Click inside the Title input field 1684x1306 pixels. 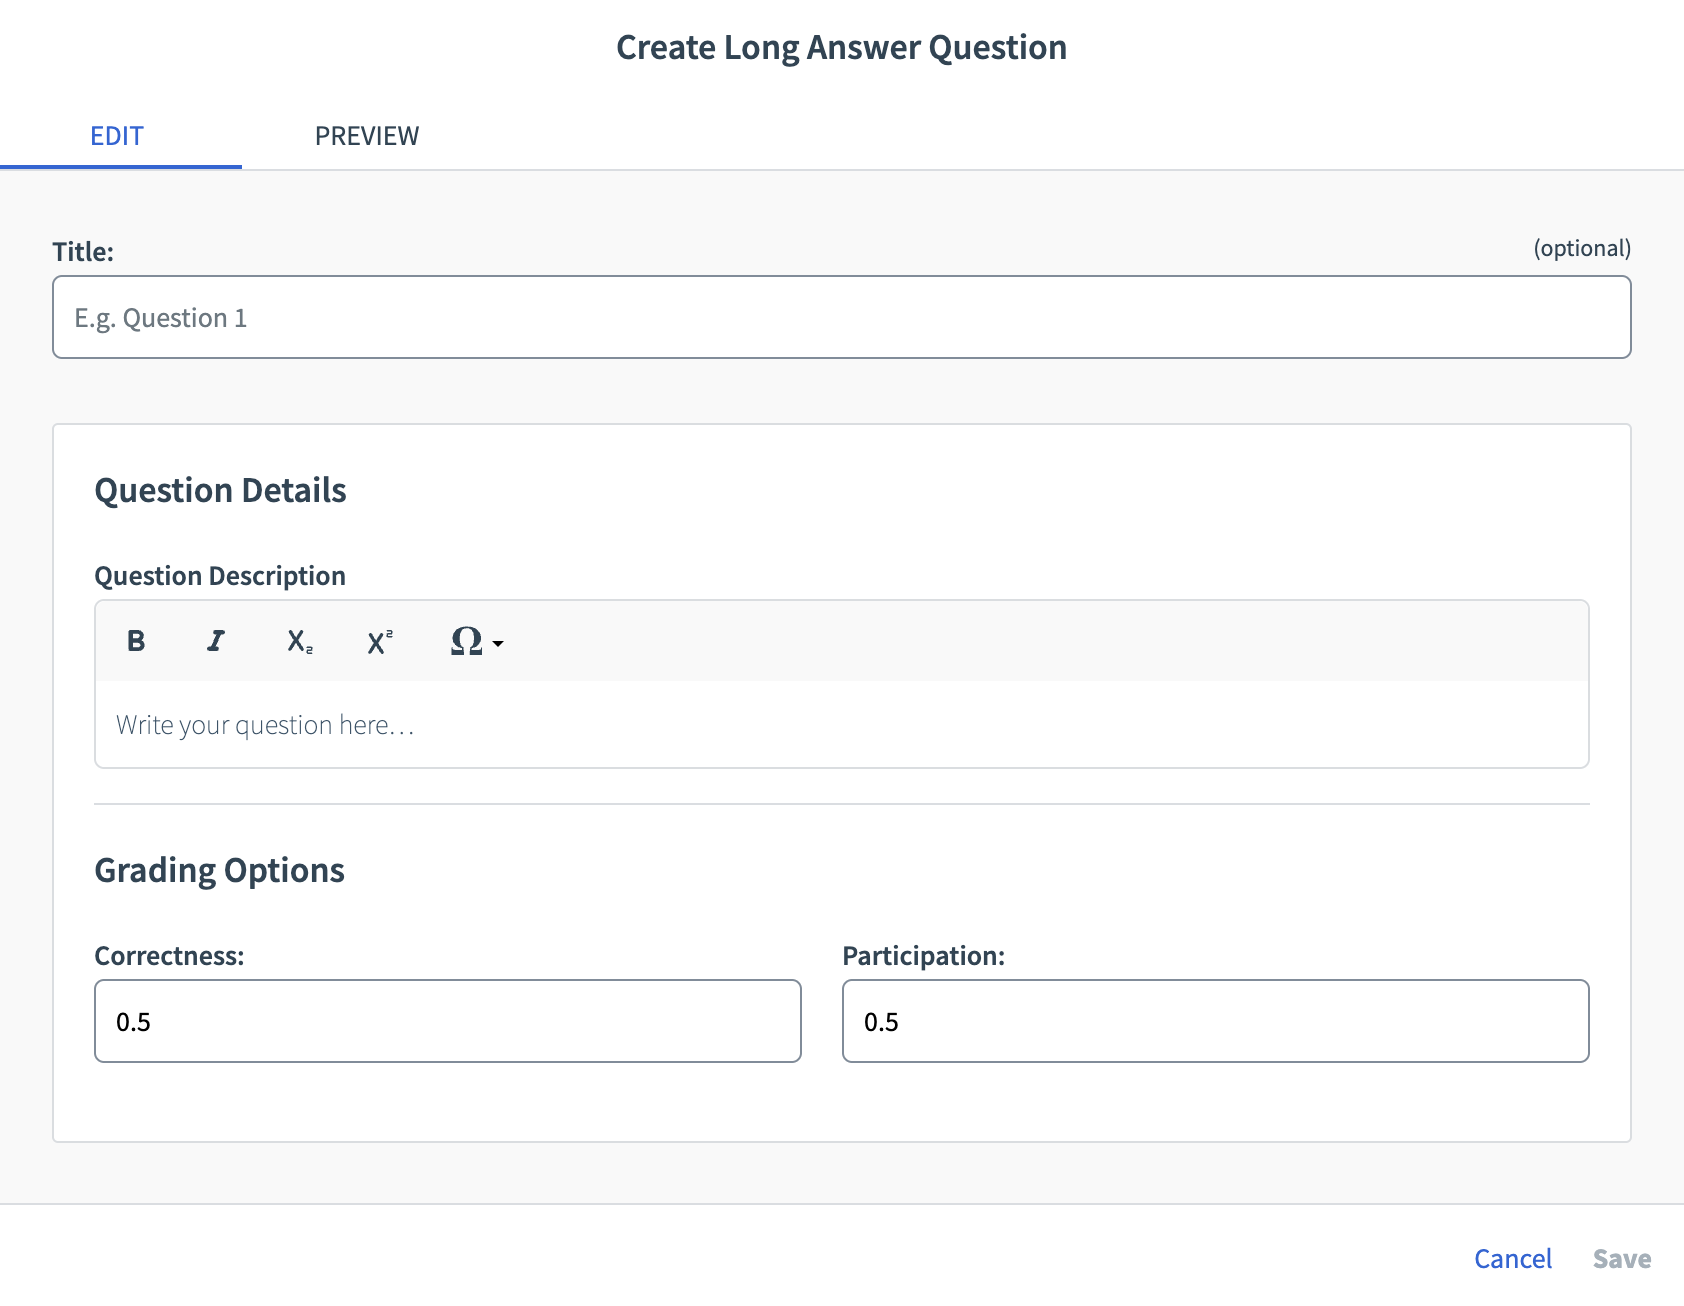(x=840, y=317)
